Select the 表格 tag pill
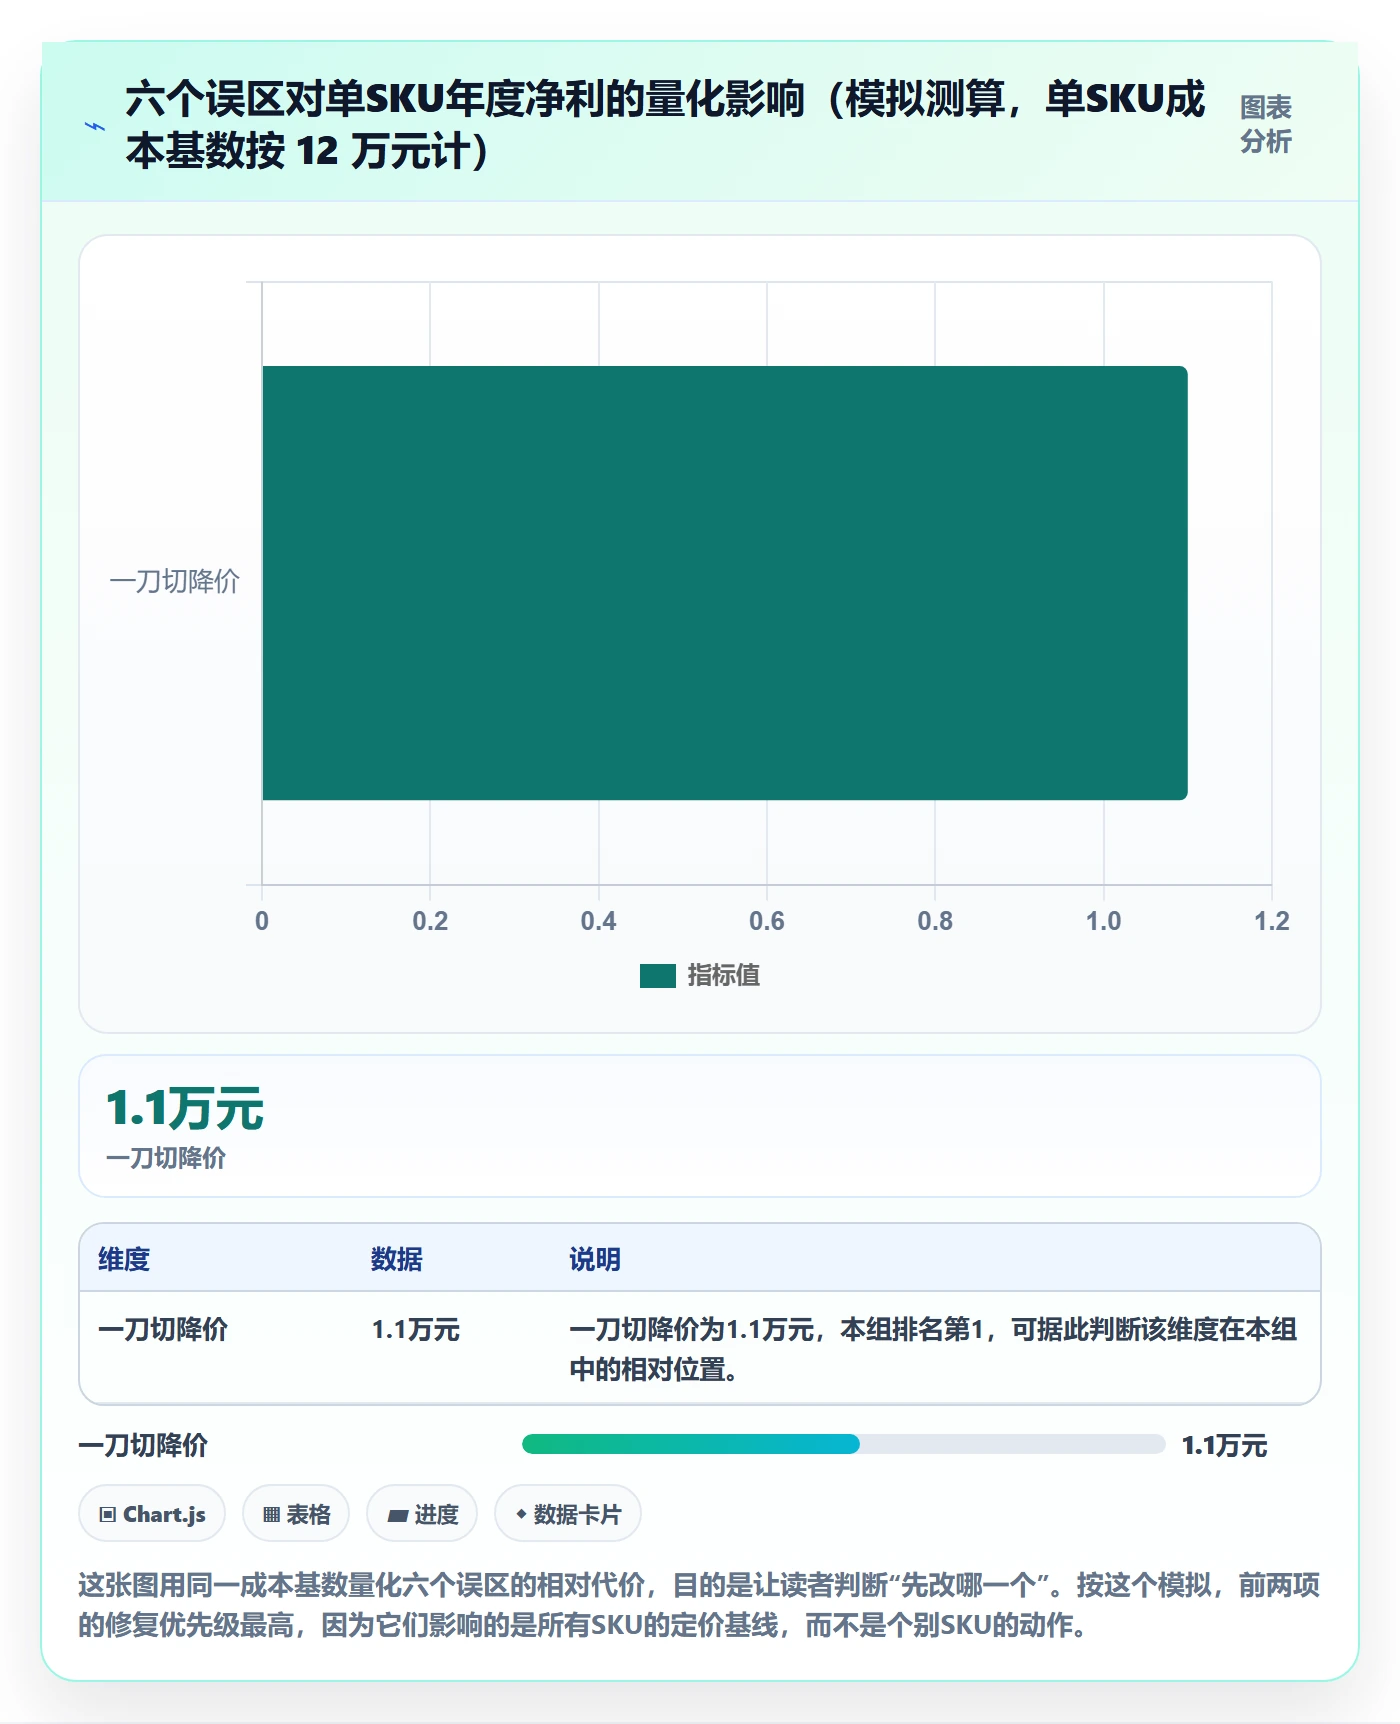 click(x=296, y=1514)
